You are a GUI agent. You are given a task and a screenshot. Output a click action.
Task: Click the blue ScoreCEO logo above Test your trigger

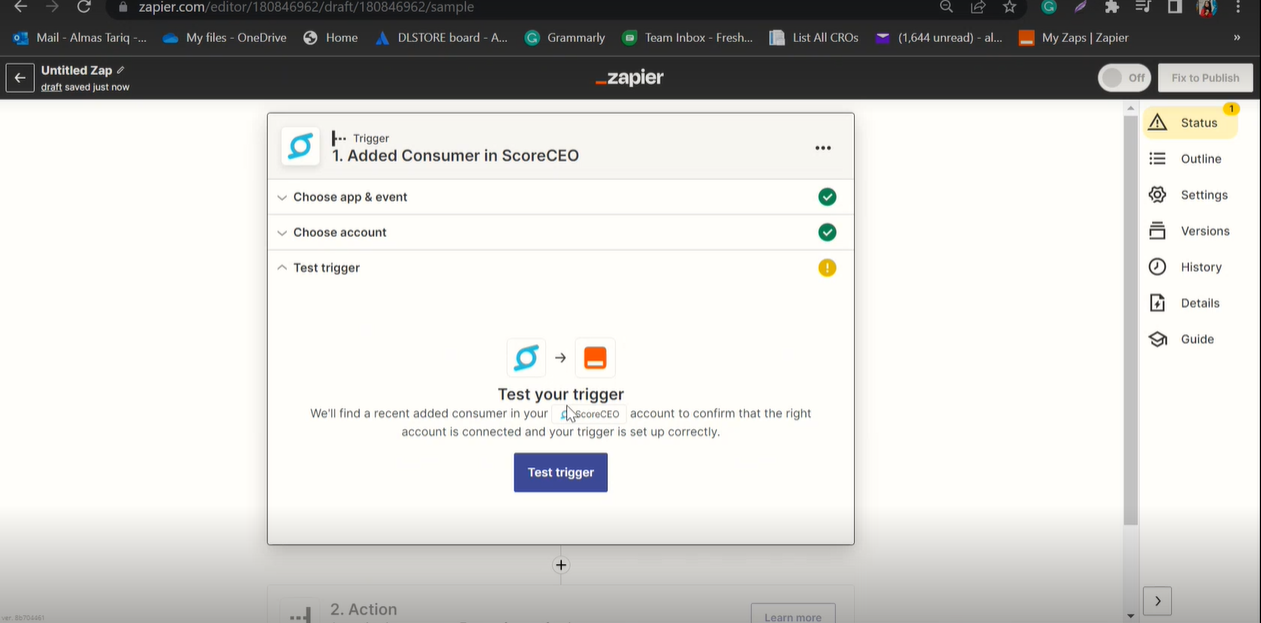click(x=526, y=358)
